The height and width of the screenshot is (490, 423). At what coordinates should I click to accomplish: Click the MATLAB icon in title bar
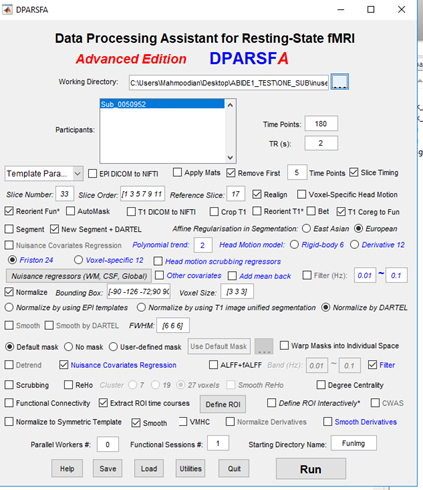tap(7, 10)
